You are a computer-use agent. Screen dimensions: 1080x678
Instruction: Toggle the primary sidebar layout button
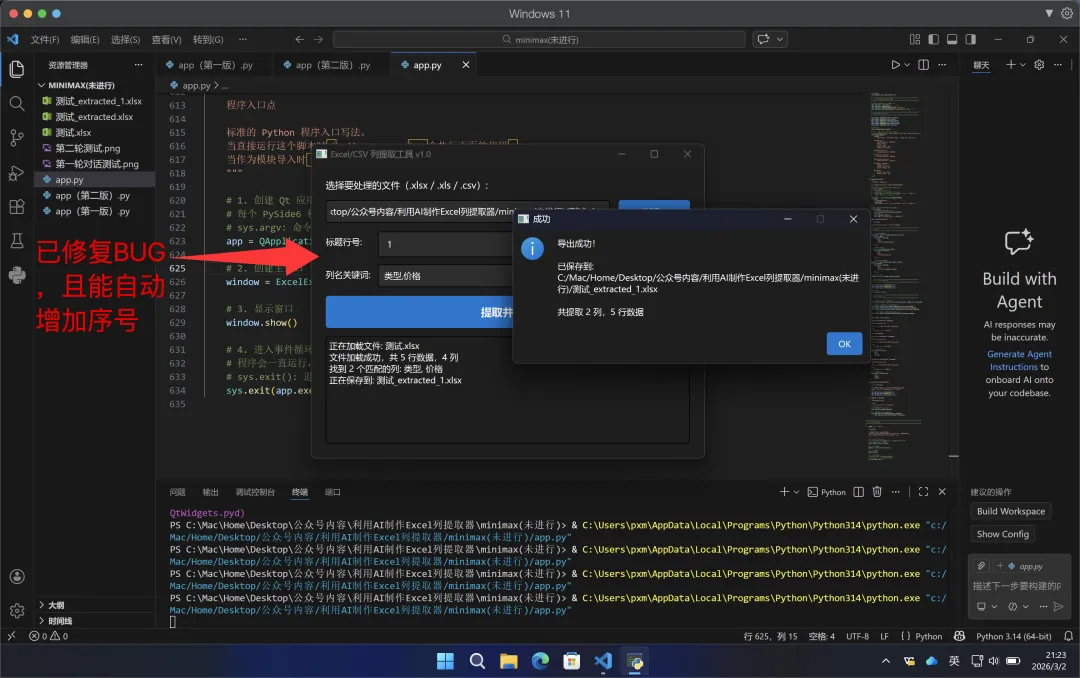coord(933,39)
